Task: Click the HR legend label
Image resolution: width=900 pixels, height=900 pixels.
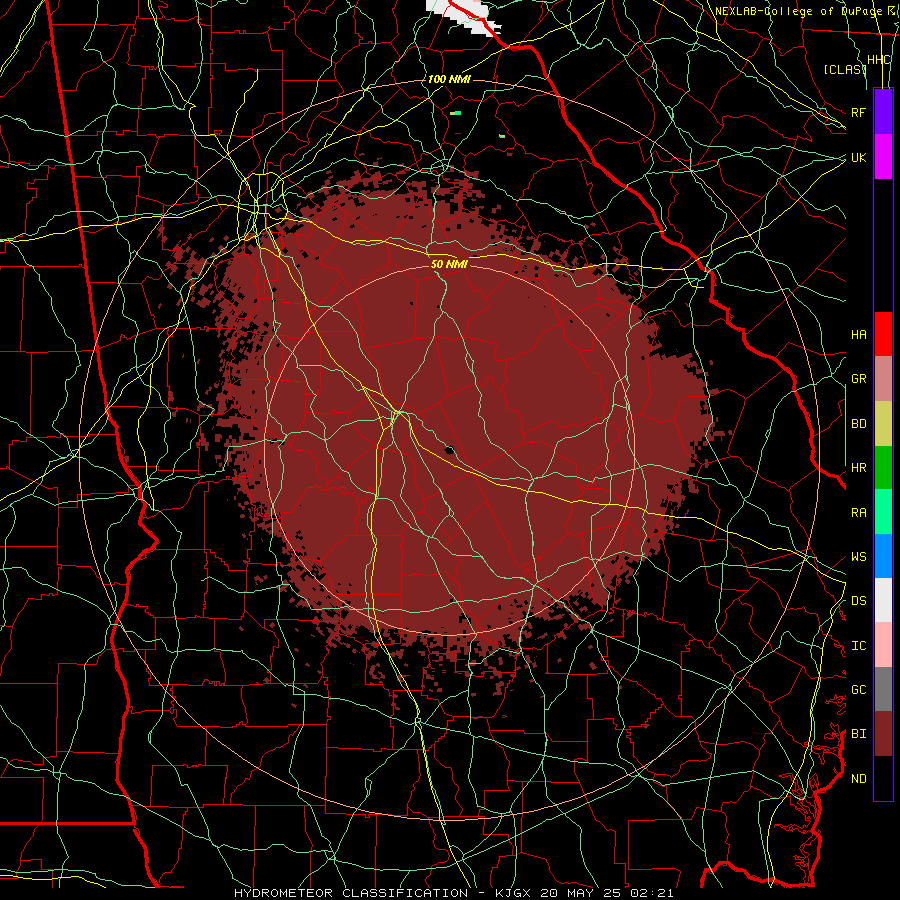Action: tap(859, 468)
